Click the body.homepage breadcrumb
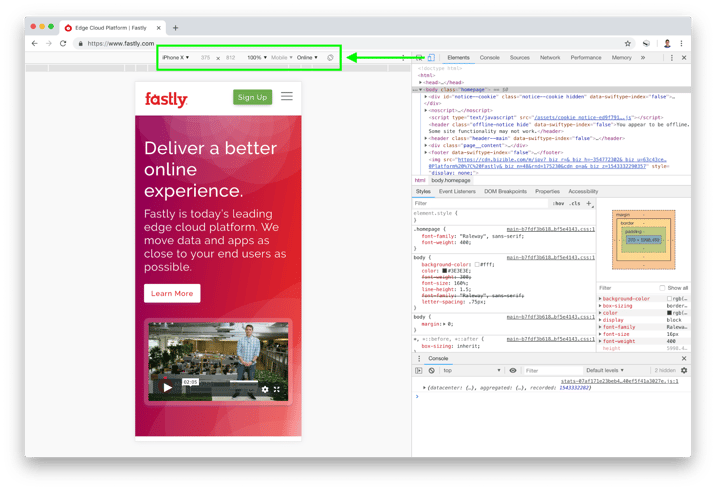Viewport: 716px width, 490px height. pos(451,180)
